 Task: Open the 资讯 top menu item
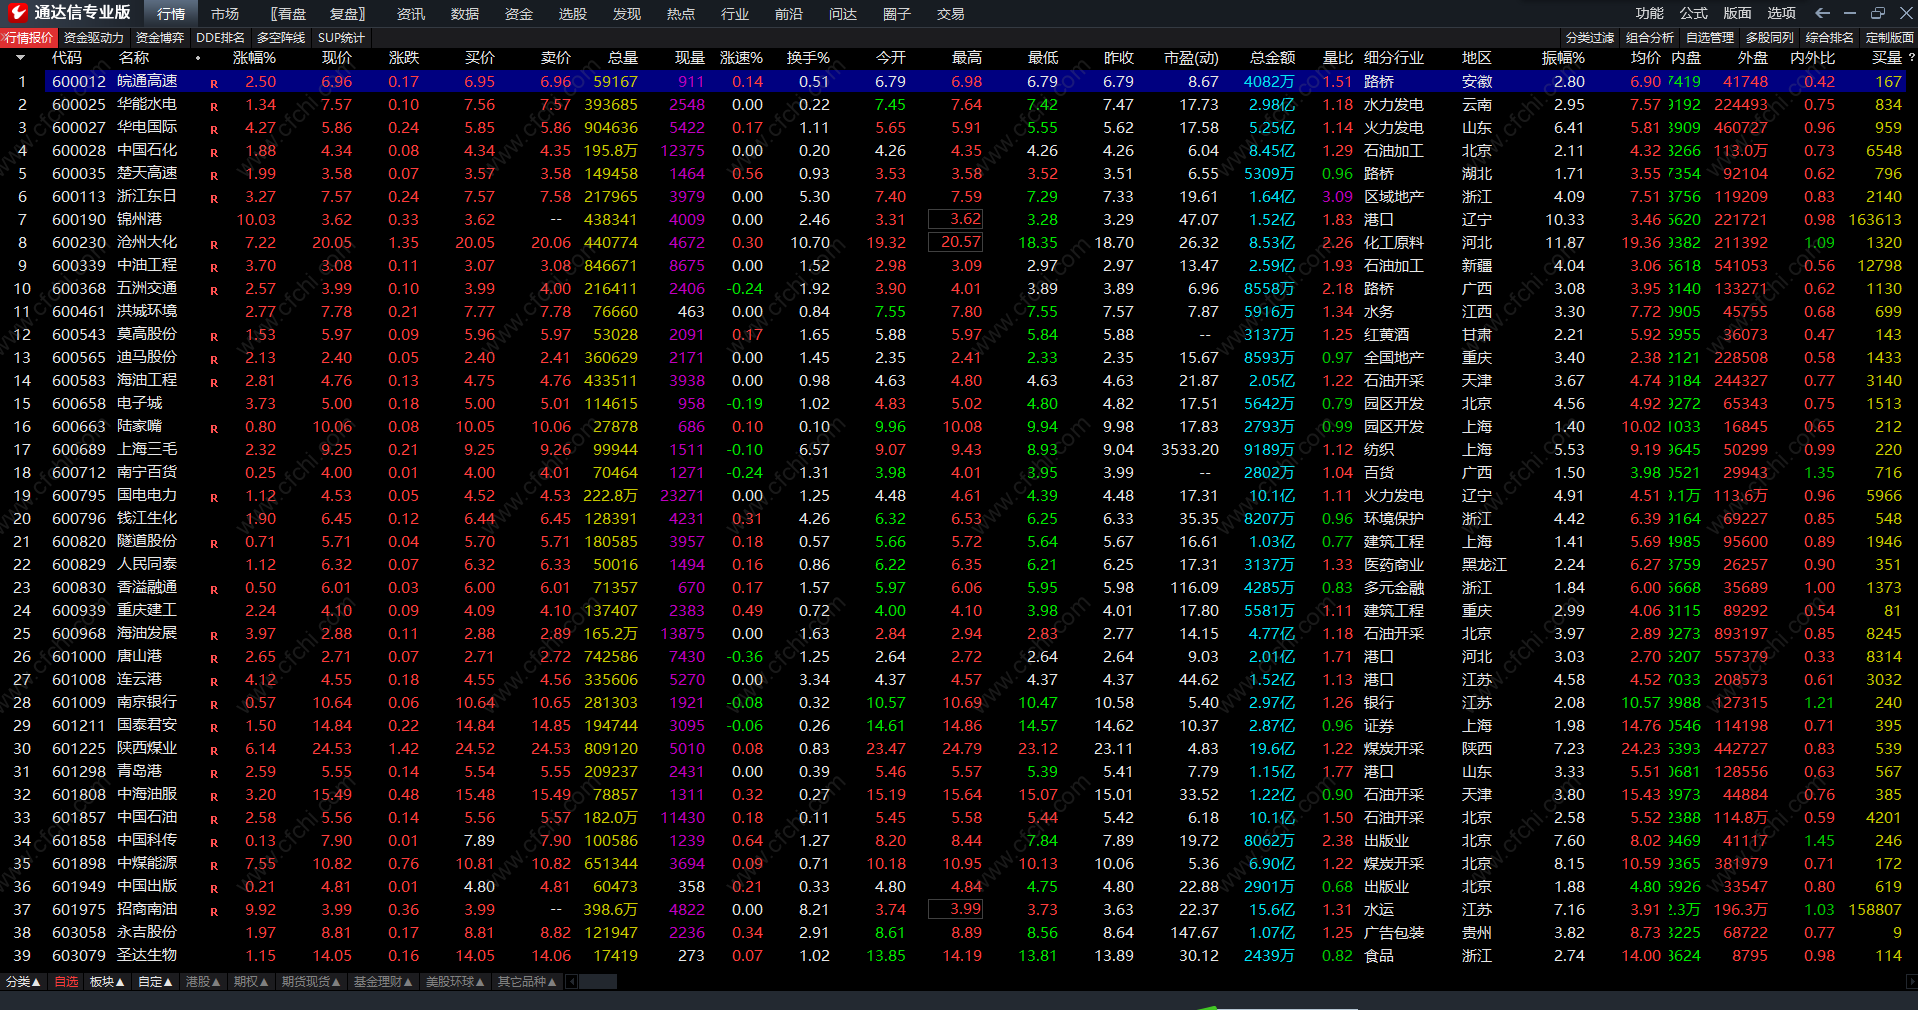click(411, 14)
